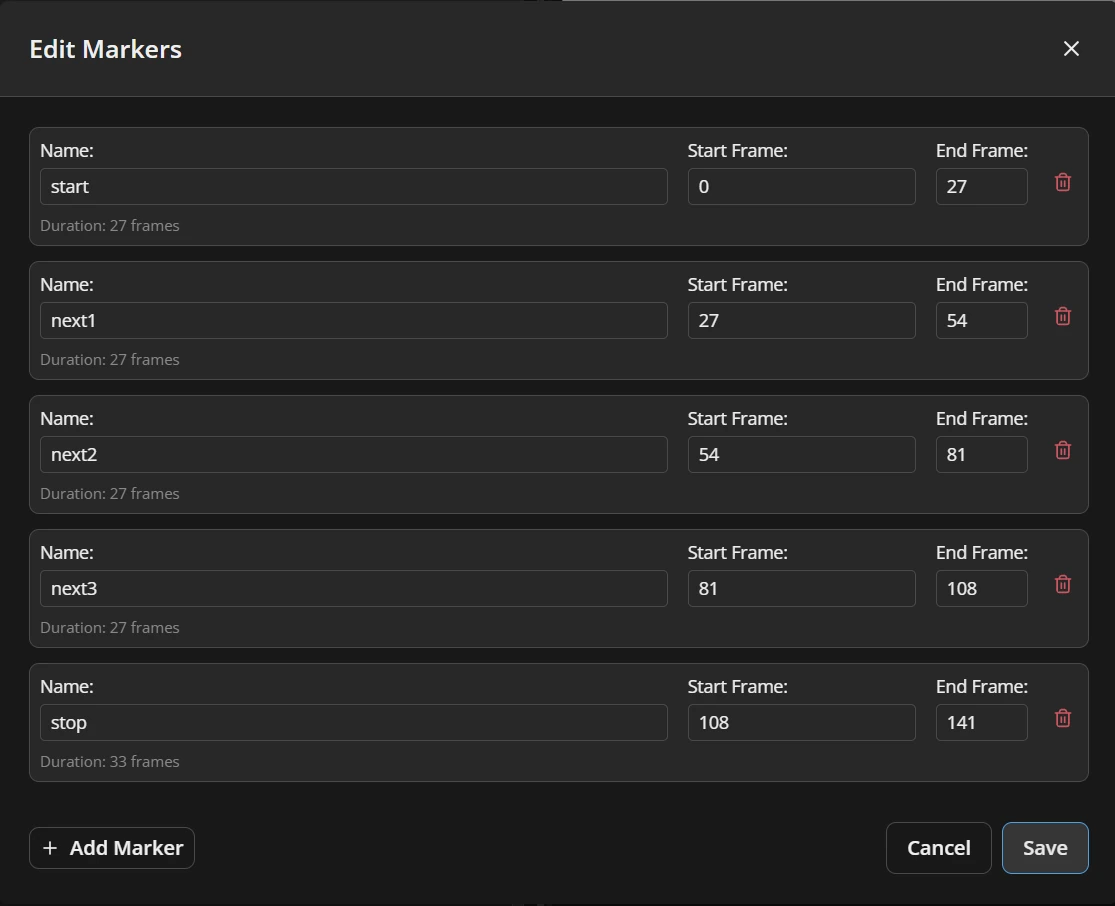
Task: Edit the name field containing start
Action: click(353, 186)
